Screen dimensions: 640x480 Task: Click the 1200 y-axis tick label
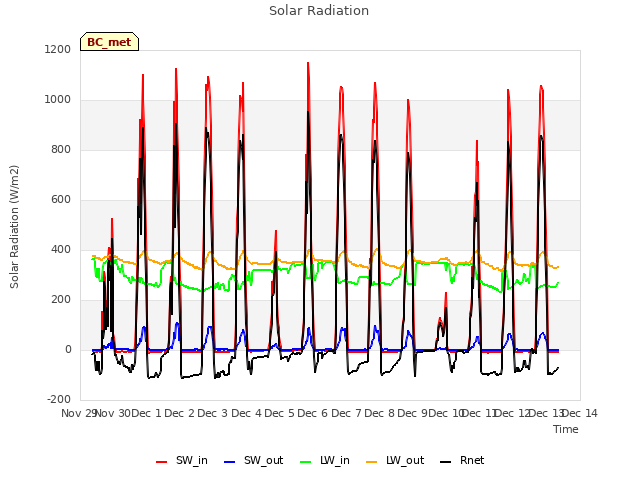[58, 49]
